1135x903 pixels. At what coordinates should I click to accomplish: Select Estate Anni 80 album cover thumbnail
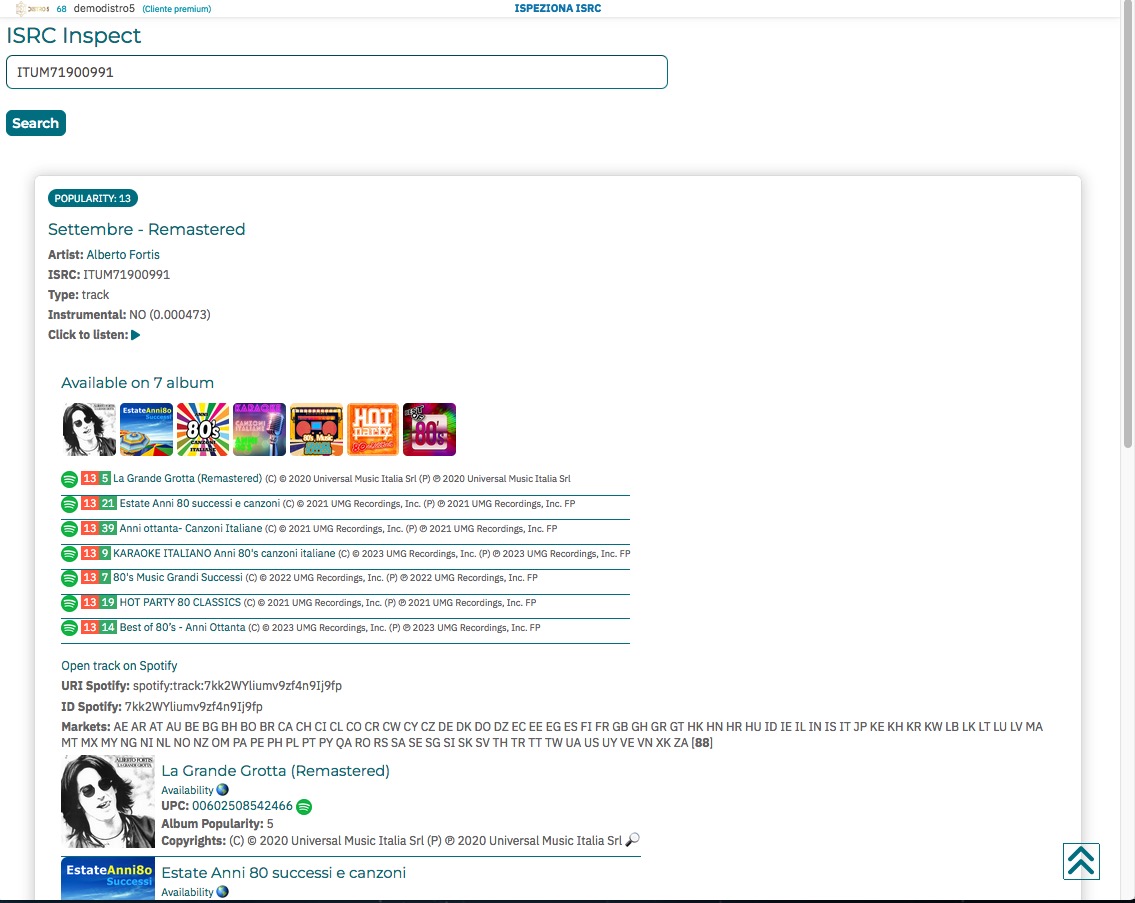(x=146, y=429)
